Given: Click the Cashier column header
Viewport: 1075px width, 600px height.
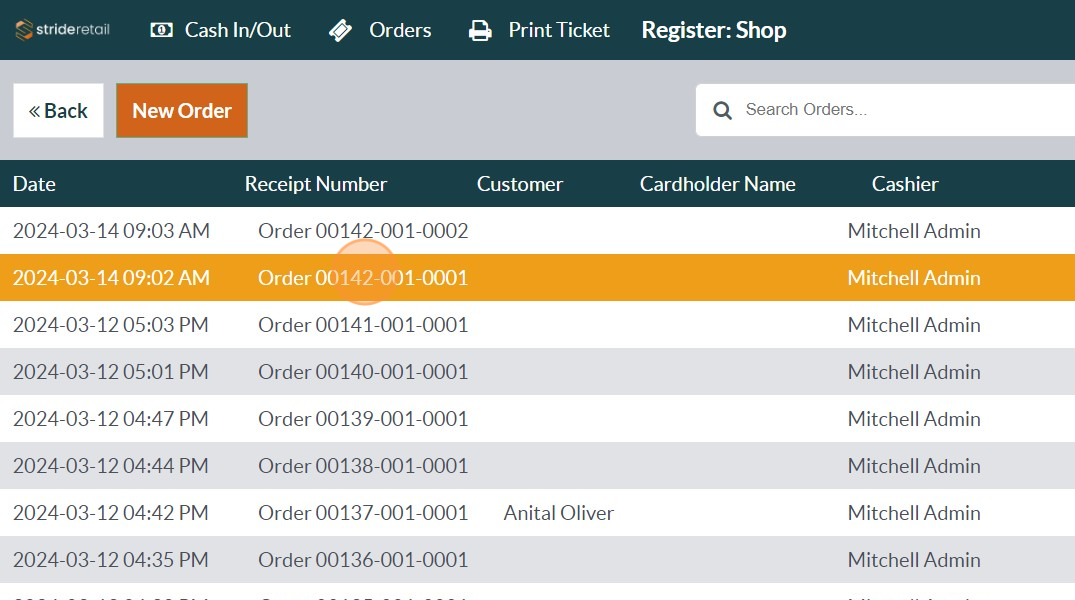Looking at the screenshot, I should tap(904, 184).
